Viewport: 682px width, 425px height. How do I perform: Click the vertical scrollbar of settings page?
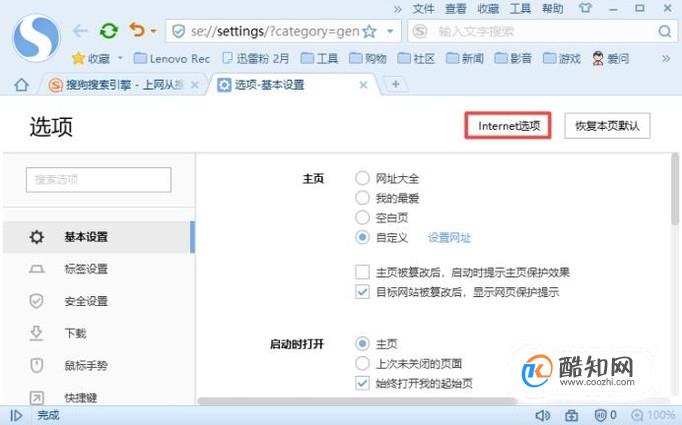675,189
